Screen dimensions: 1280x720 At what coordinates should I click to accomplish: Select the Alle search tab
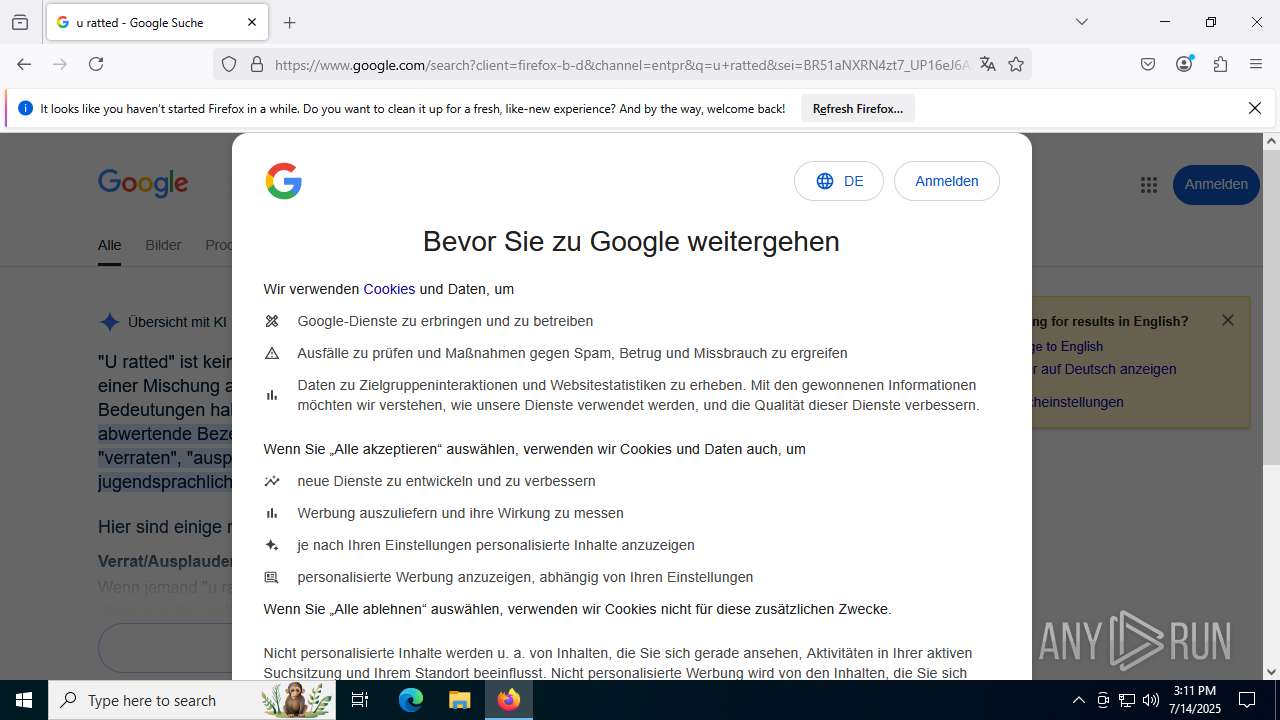pyautogui.click(x=109, y=245)
